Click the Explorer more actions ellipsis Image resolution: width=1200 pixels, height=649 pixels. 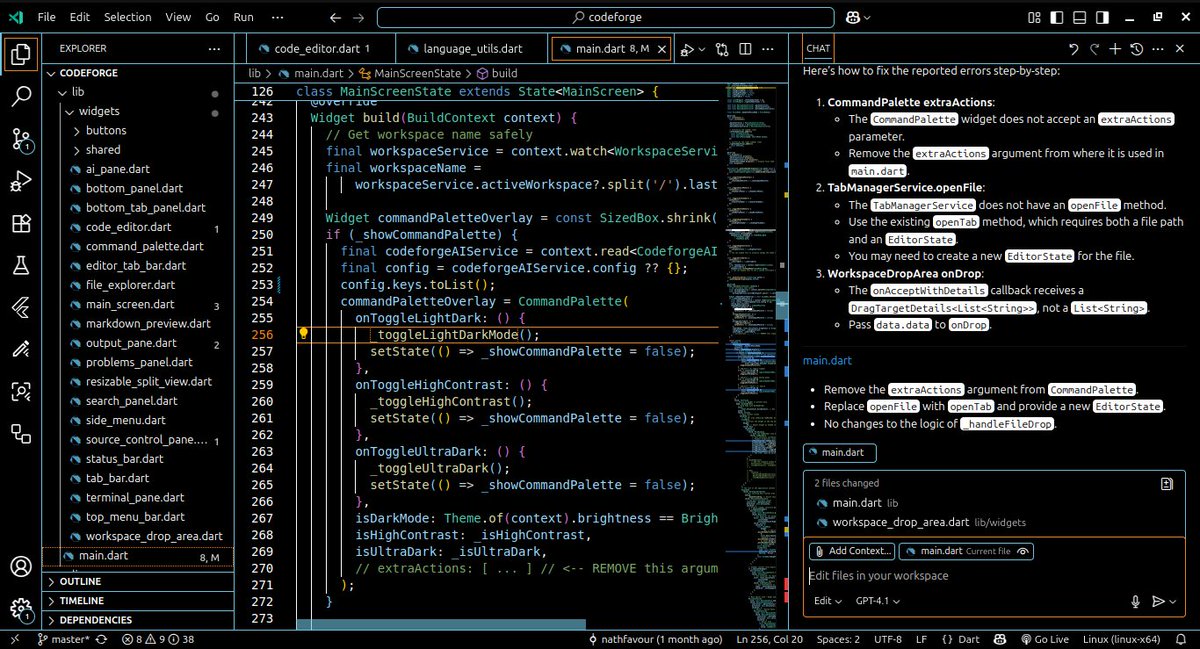click(214, 48)
